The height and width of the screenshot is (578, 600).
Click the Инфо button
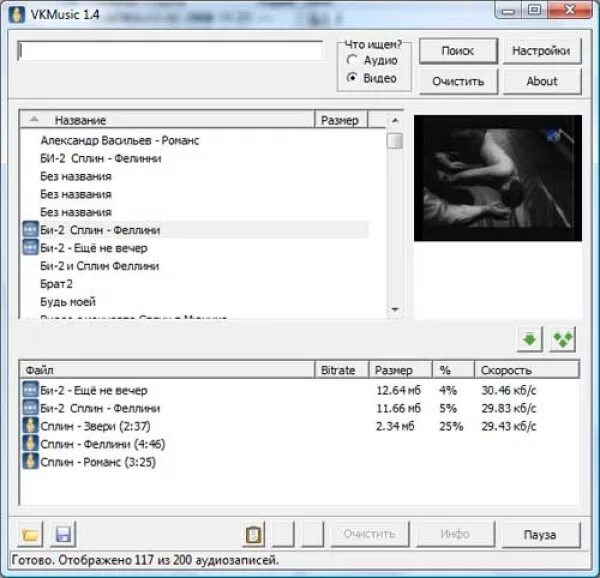(x=455, y=534)
